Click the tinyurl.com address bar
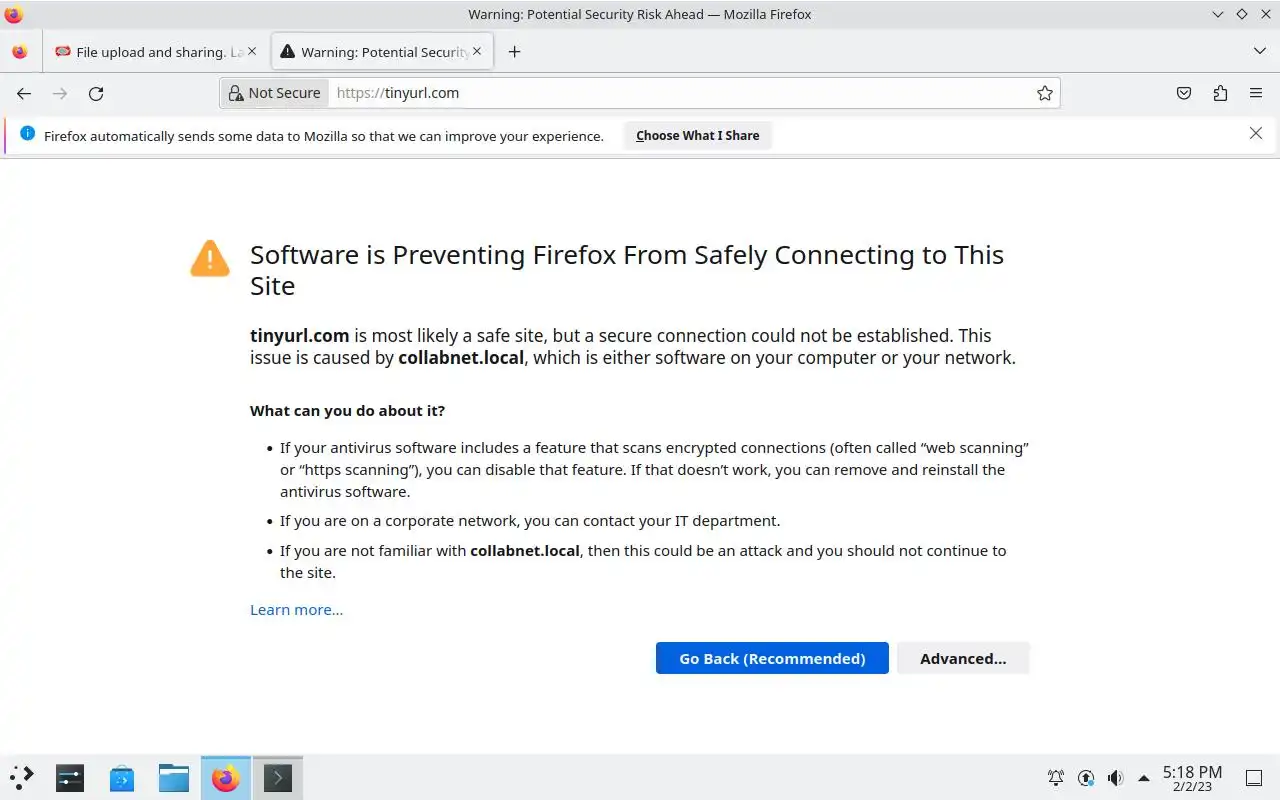Image resolution: width=1280 pixels, height=800 pixels. [x=680, y=93]
